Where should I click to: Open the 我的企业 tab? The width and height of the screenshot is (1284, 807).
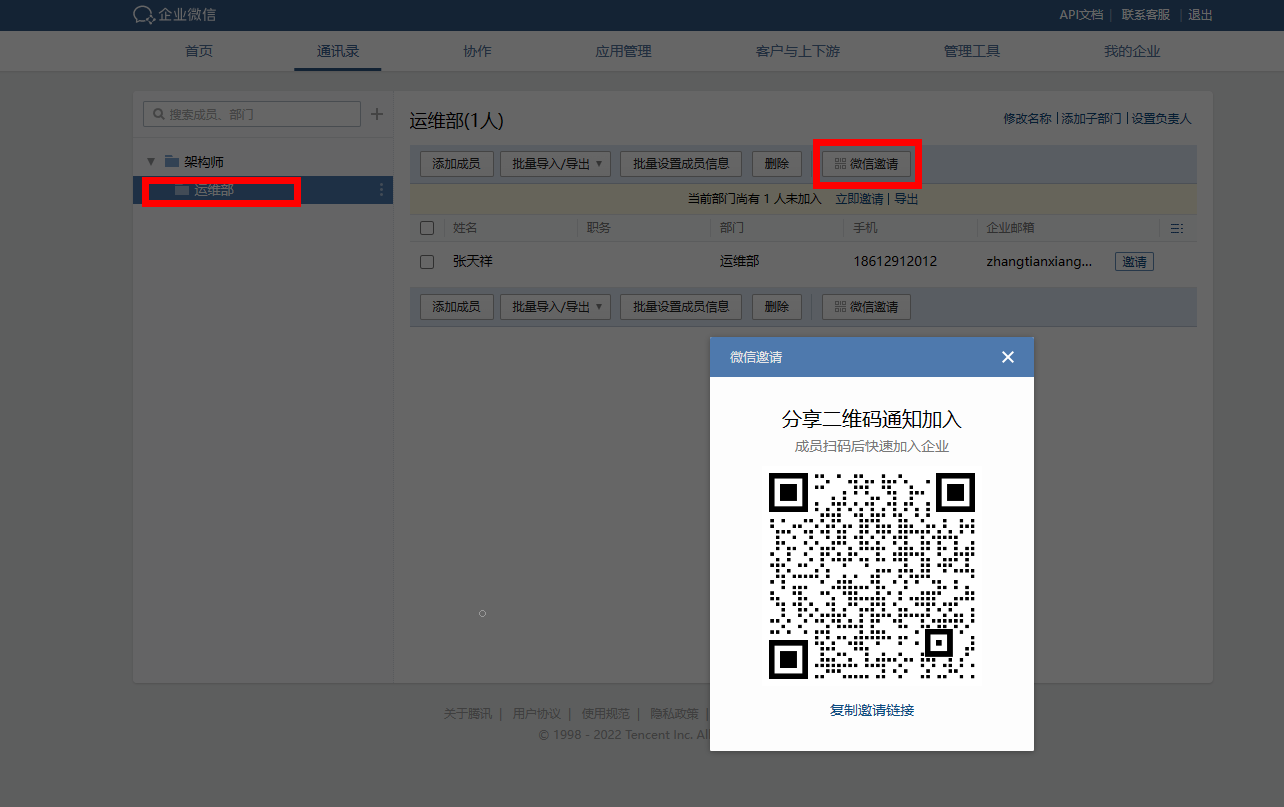pyautogui.click(x=1132, y=51)
